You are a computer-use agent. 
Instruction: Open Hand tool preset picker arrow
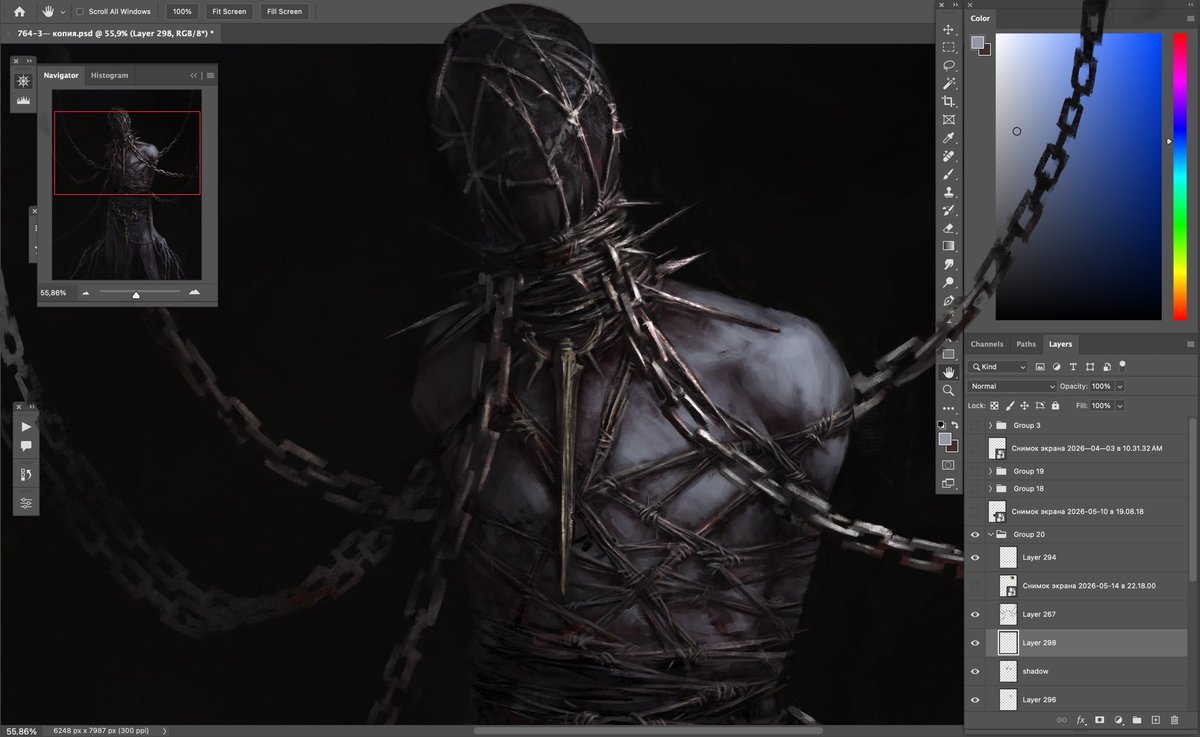tap(64, 12)
